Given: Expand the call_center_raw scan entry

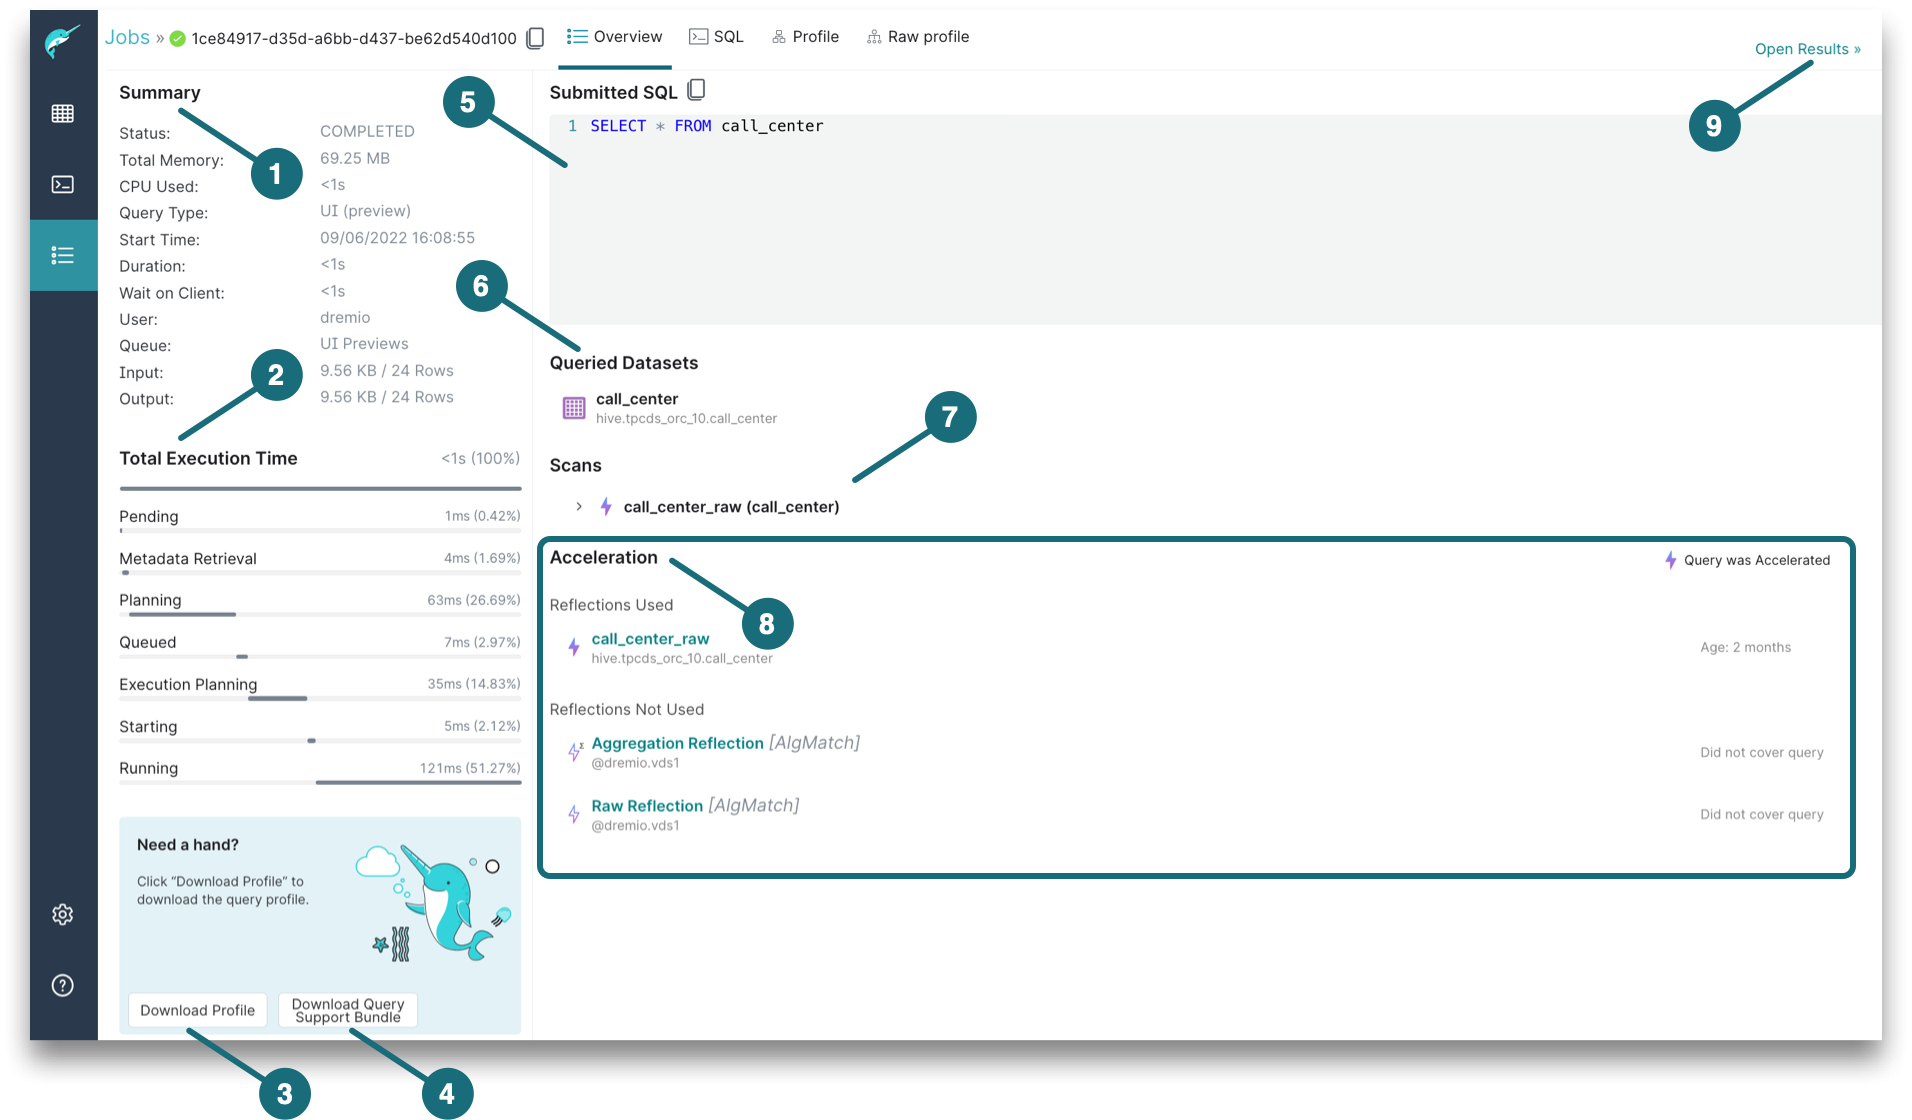Looking at the screenshot, I should pos(578,506).
